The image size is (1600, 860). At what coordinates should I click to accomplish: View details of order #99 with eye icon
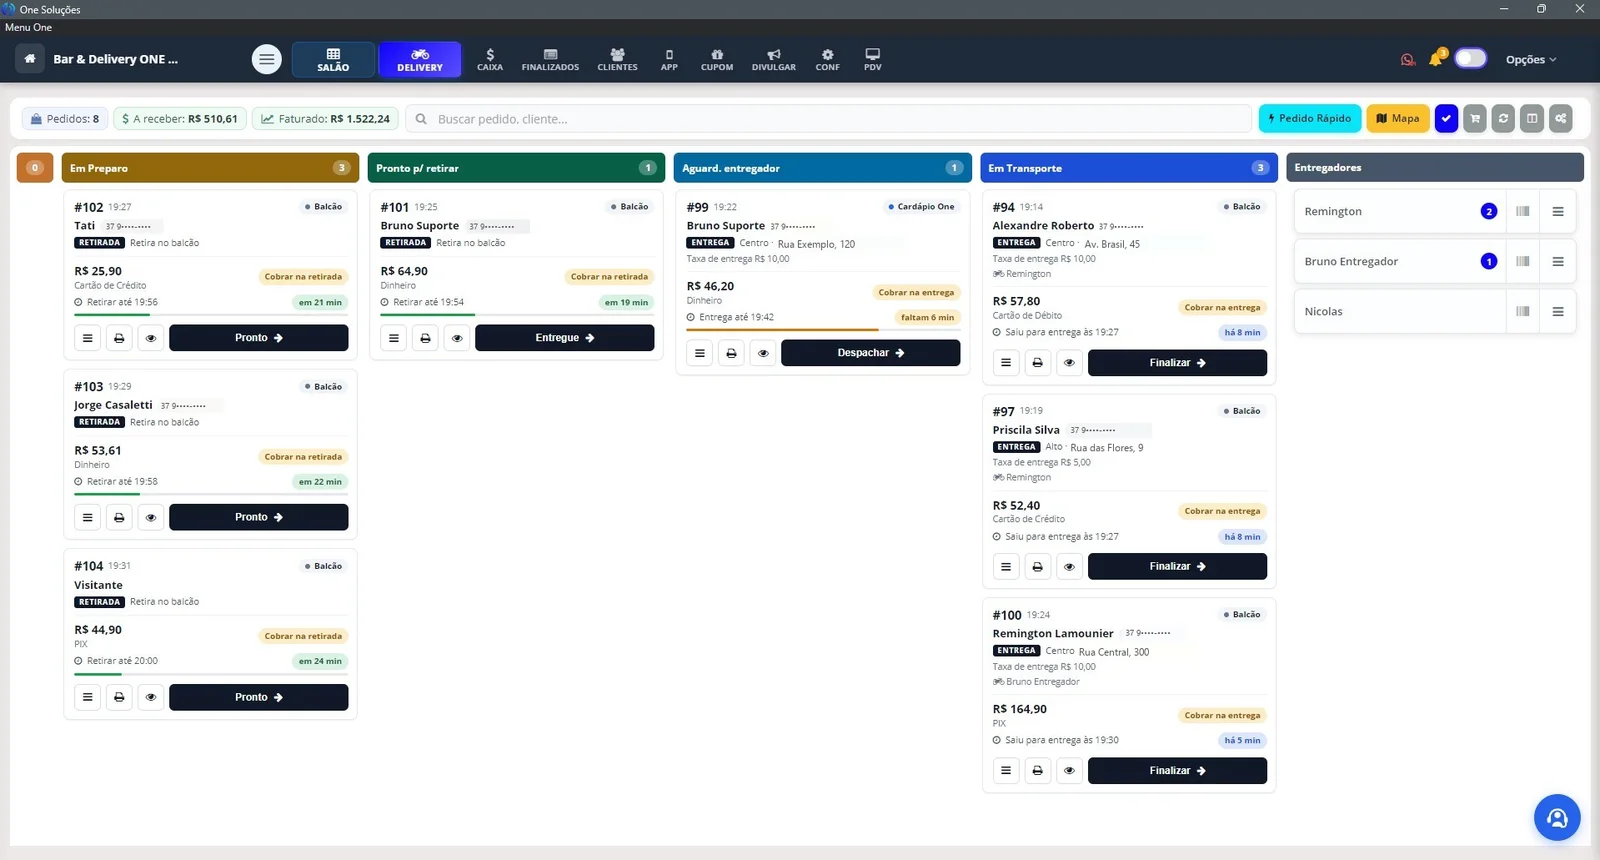(763, 353)
